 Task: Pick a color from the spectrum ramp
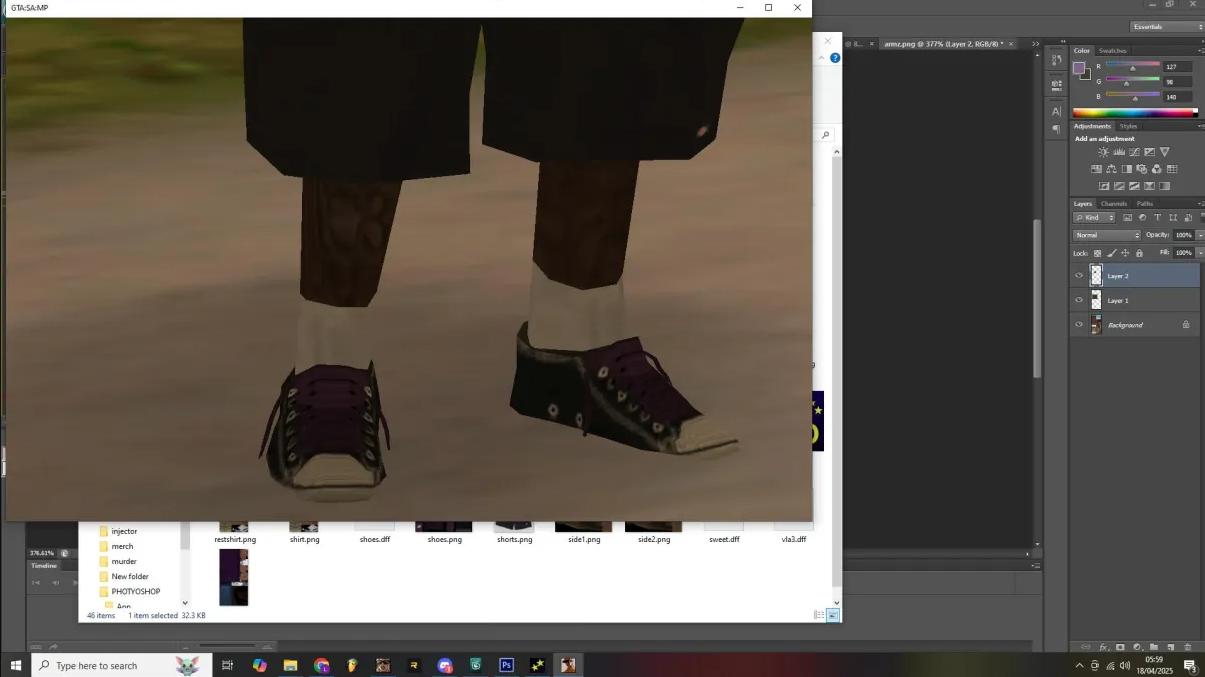click(1135, 113)
